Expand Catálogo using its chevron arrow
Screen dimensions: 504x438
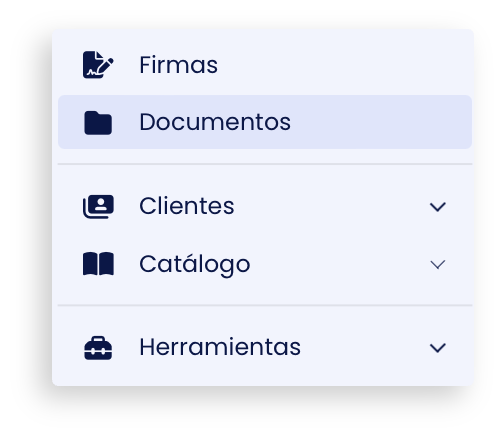438,265
